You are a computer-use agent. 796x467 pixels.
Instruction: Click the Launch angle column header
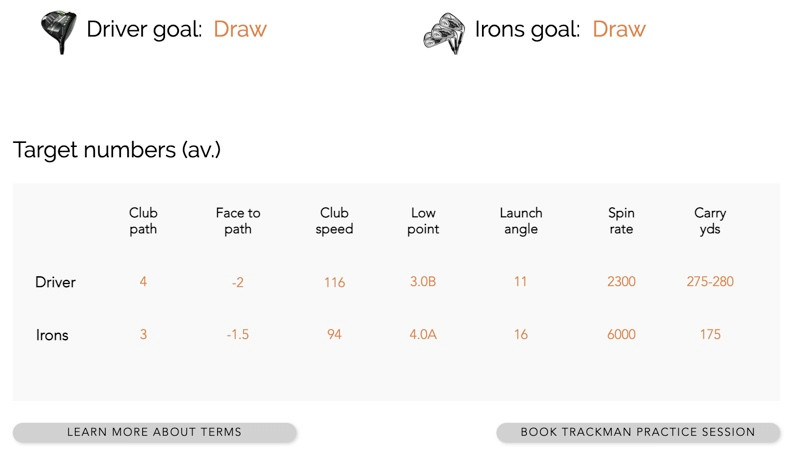(521, 221)
